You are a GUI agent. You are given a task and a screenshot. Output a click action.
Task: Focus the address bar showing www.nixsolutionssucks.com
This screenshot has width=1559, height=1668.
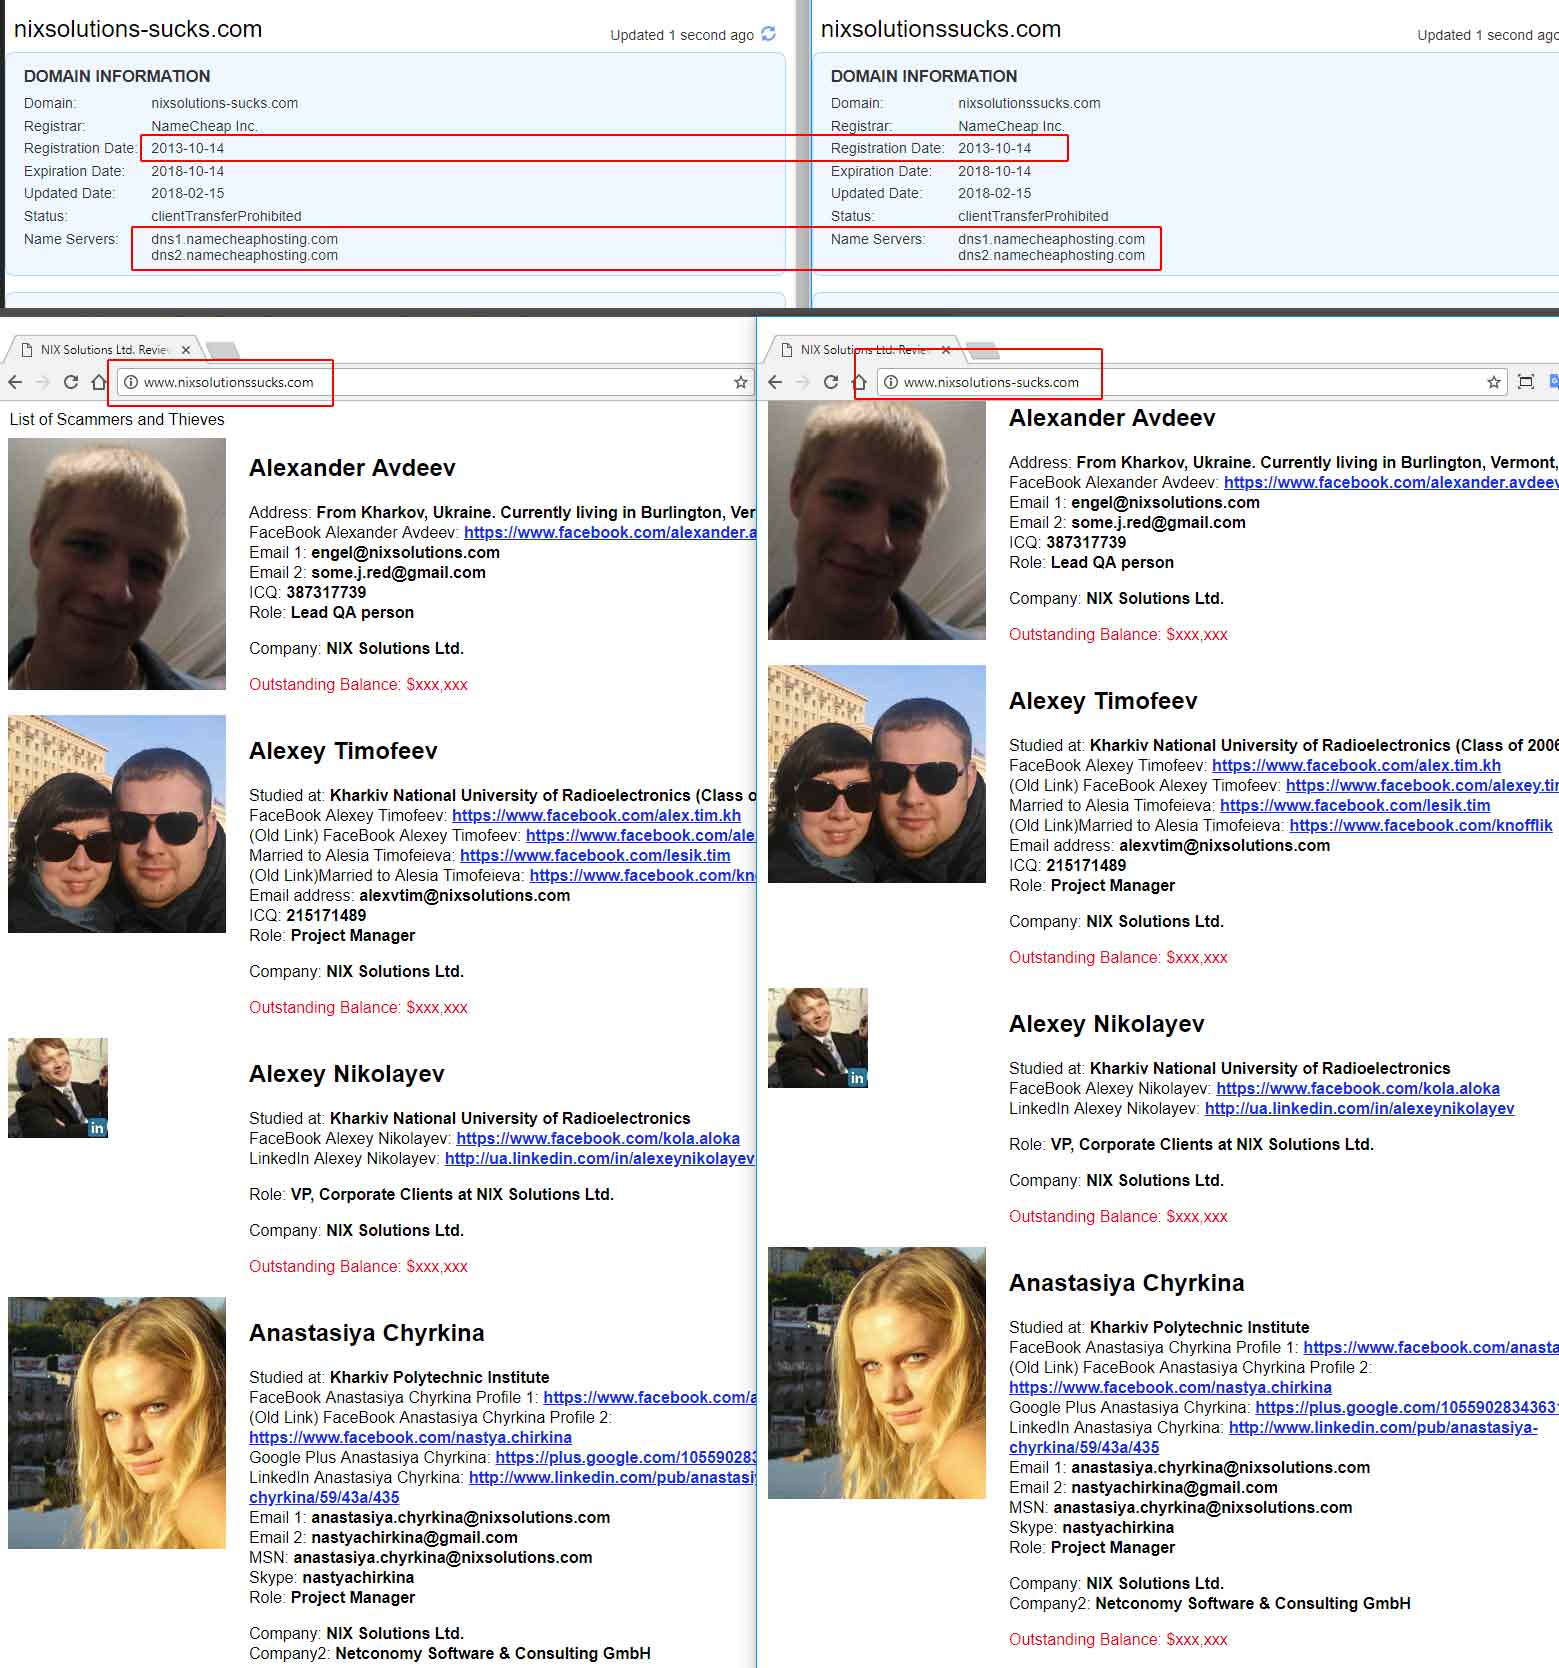coord(435,382)
